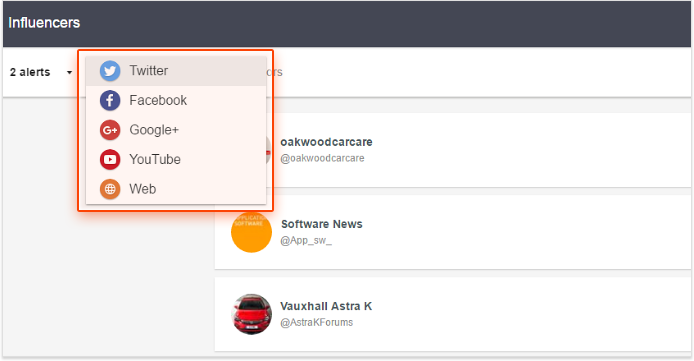Select Twitter menu option
Viewport: 694px width, 361px height.
coord(176,71)
